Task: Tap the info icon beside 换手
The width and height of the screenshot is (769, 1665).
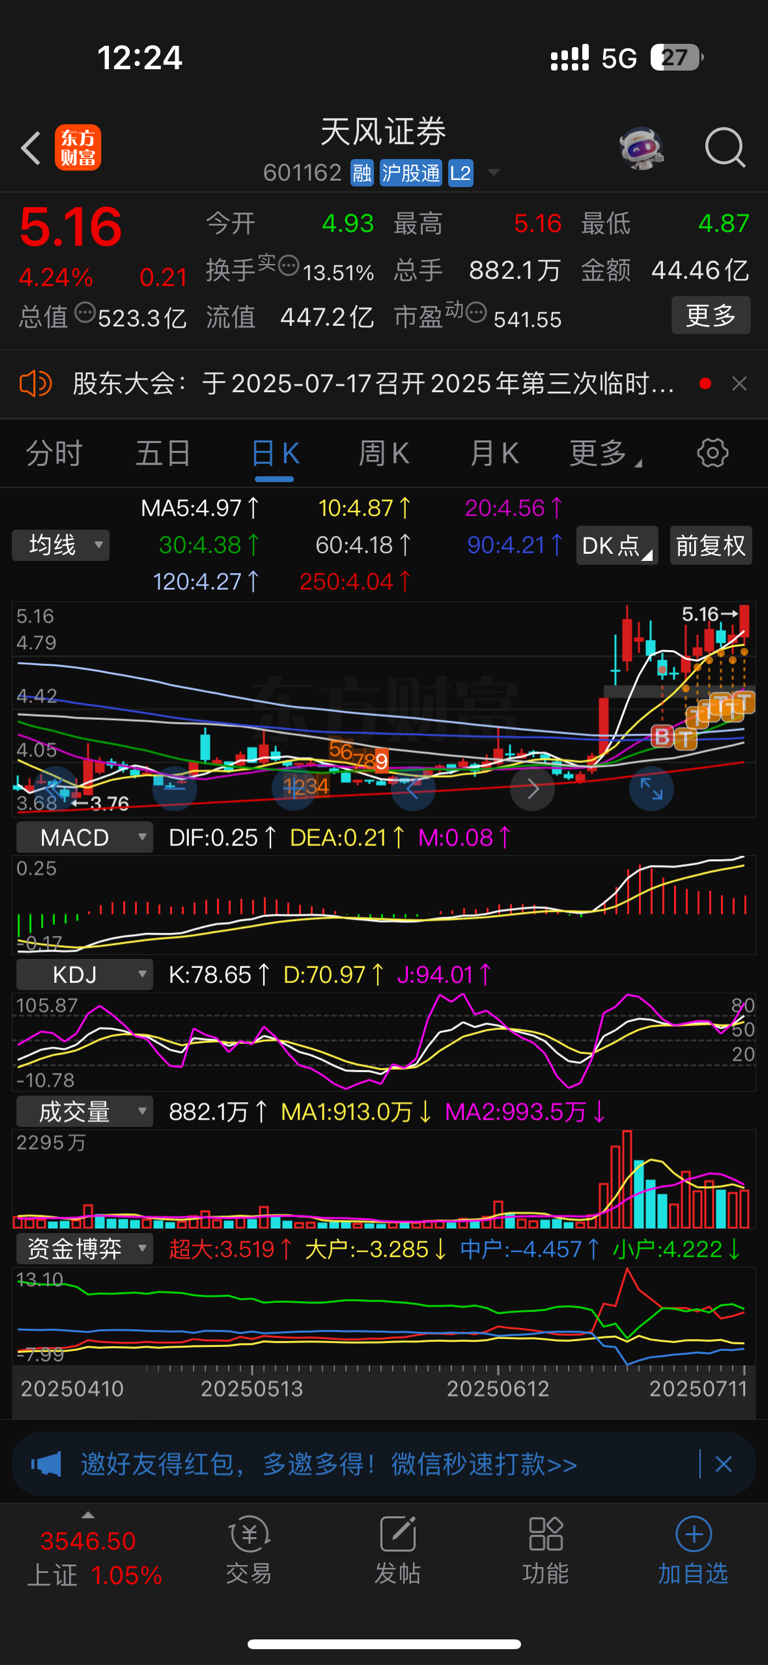Action: (289, 266)
